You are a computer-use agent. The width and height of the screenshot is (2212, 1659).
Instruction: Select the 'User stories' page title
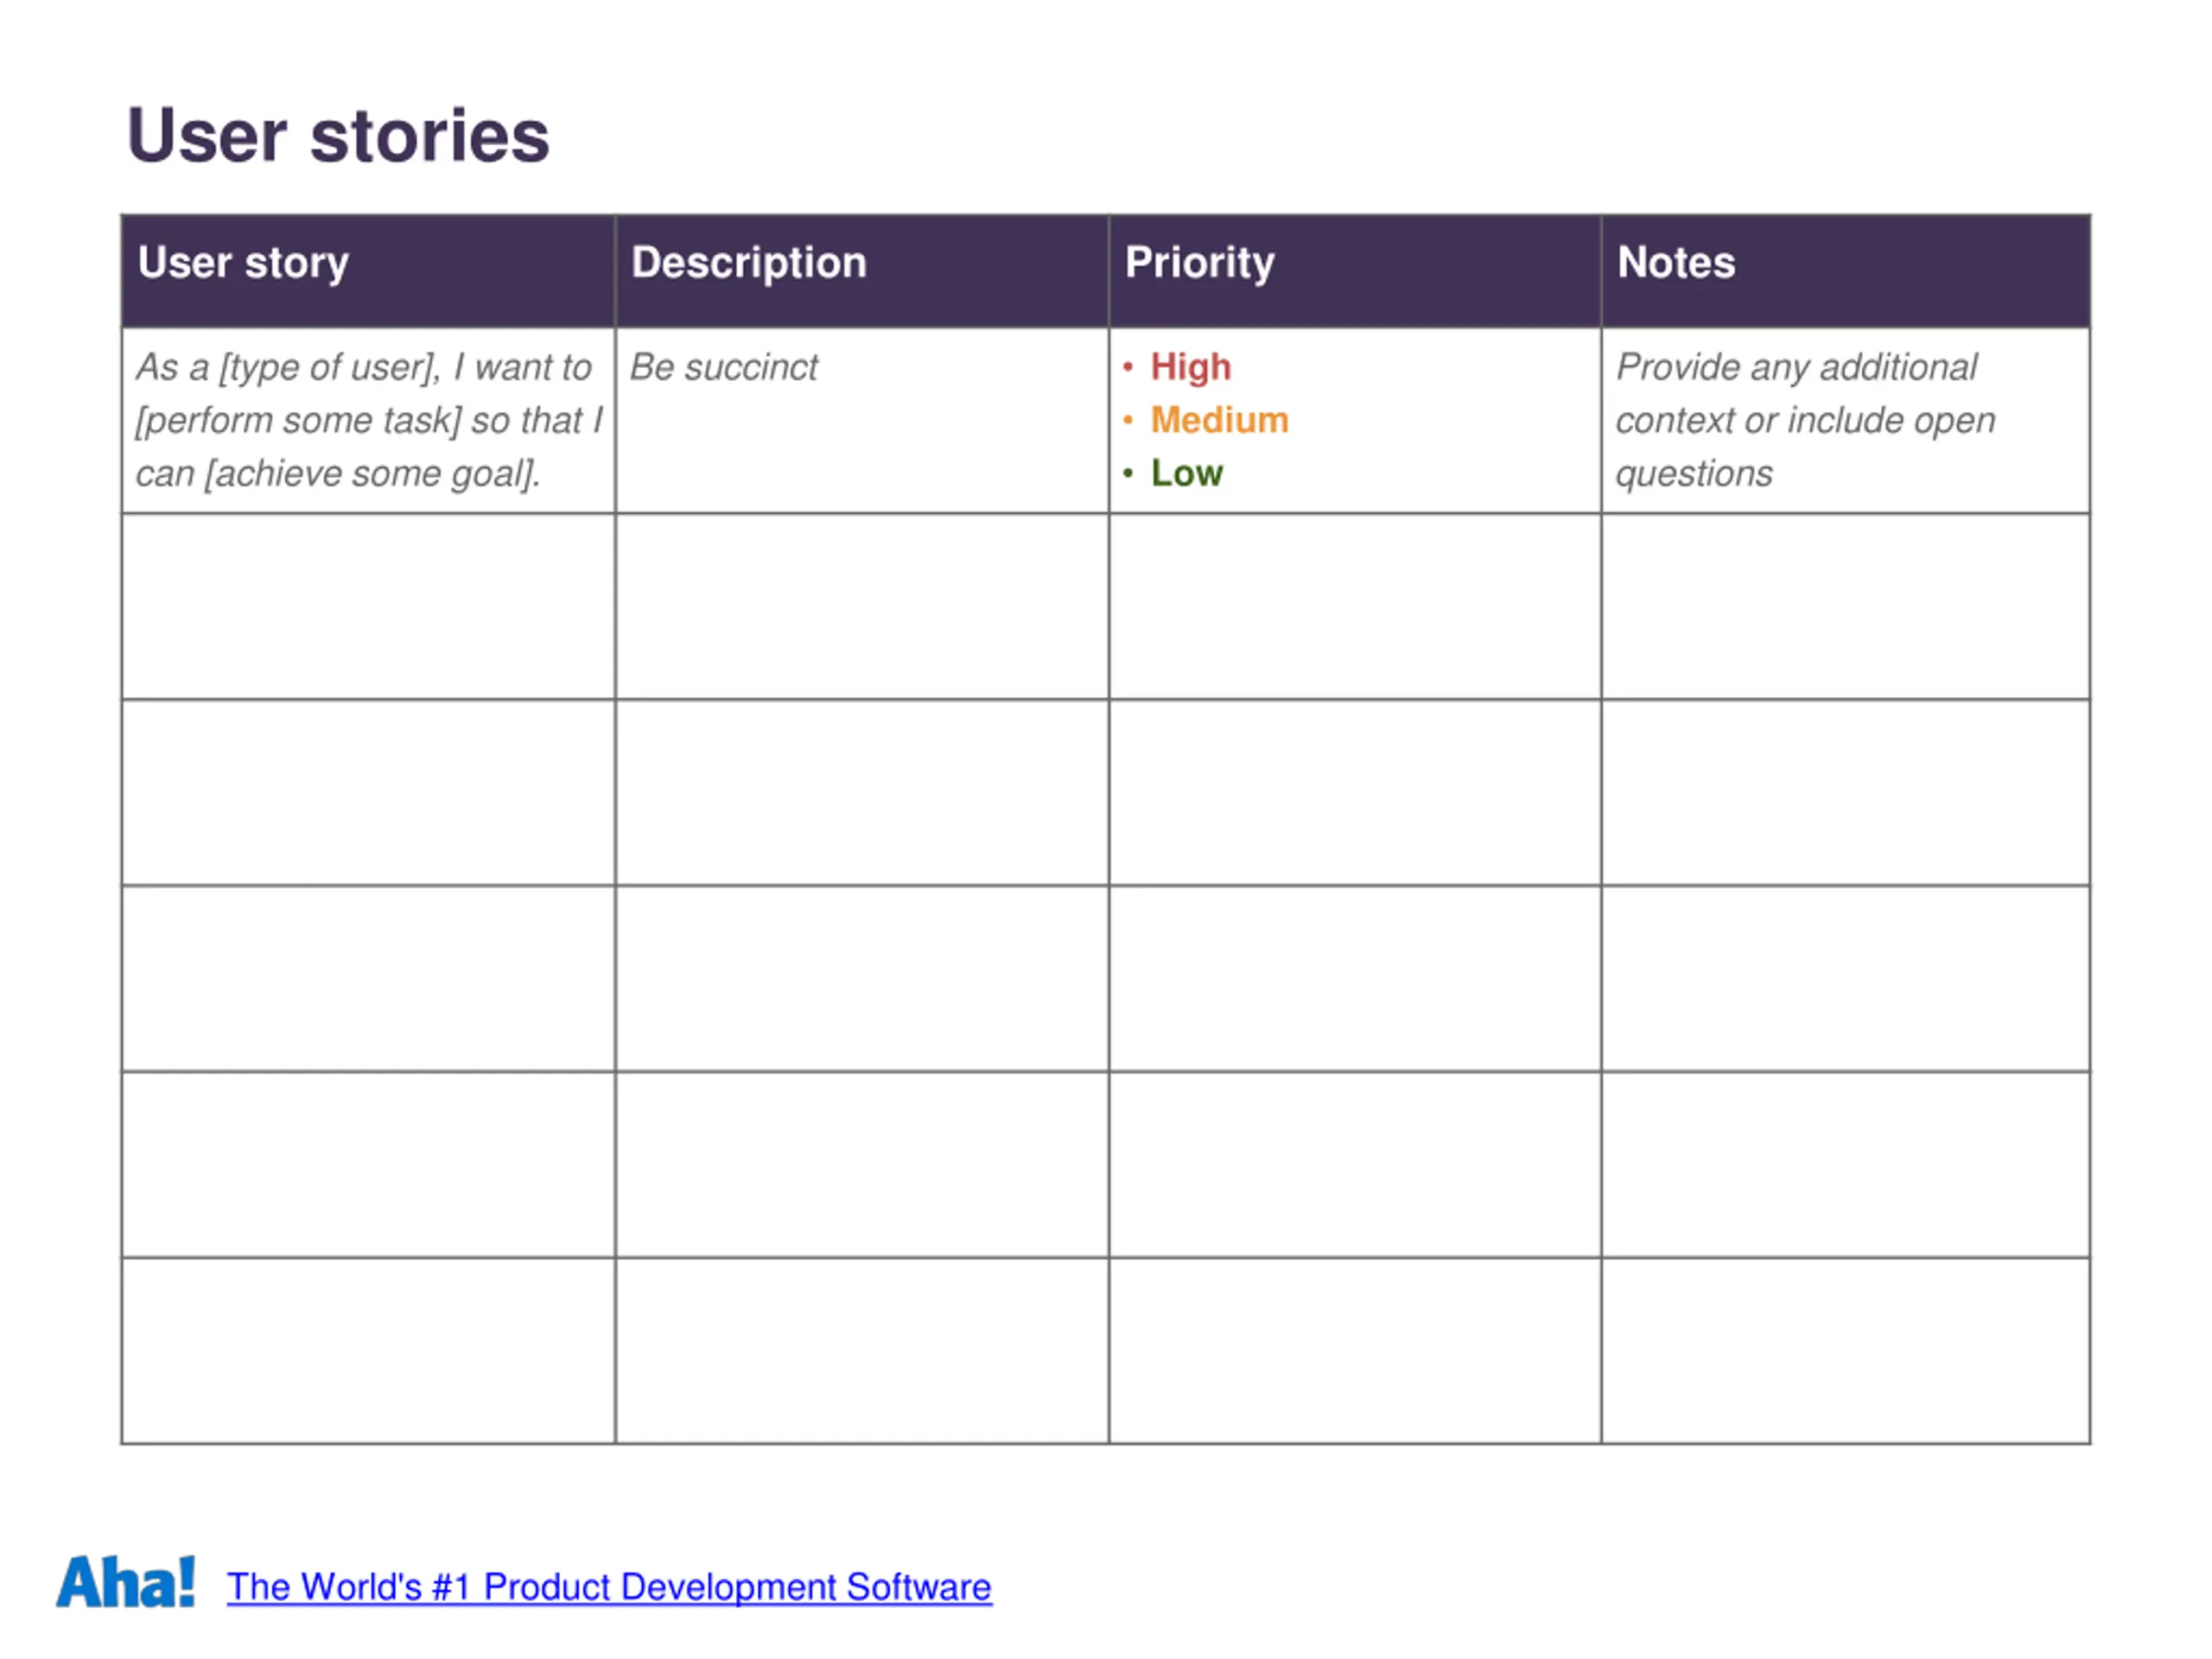pyautogui.click(x=338, y=135)
